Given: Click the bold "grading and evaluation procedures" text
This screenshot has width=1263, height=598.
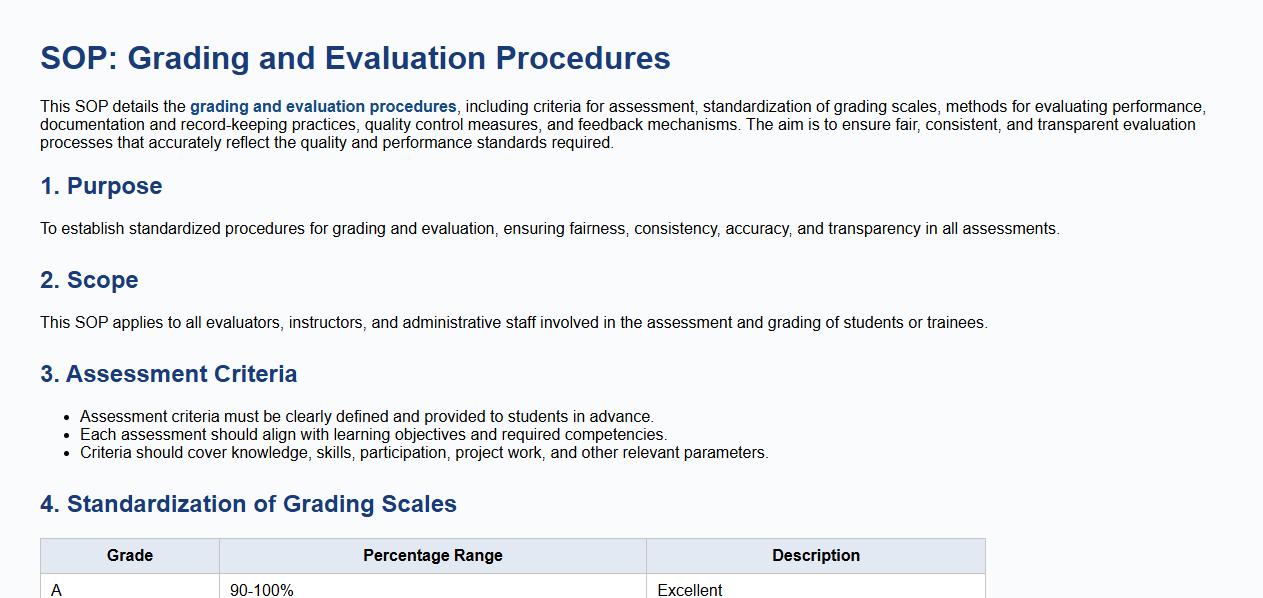Looking at the screenshot, I should coord(323,107).
